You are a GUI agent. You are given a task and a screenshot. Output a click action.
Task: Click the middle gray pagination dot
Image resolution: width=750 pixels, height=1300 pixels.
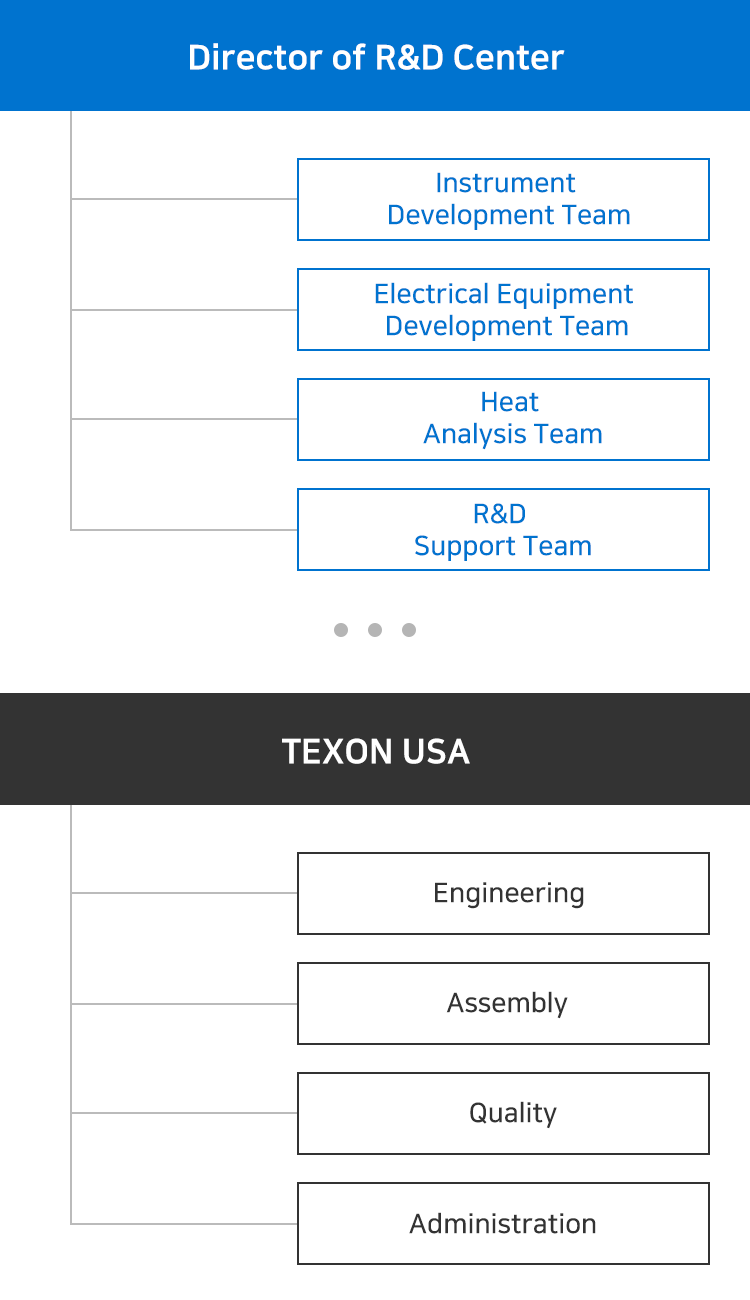pos(375,630)
